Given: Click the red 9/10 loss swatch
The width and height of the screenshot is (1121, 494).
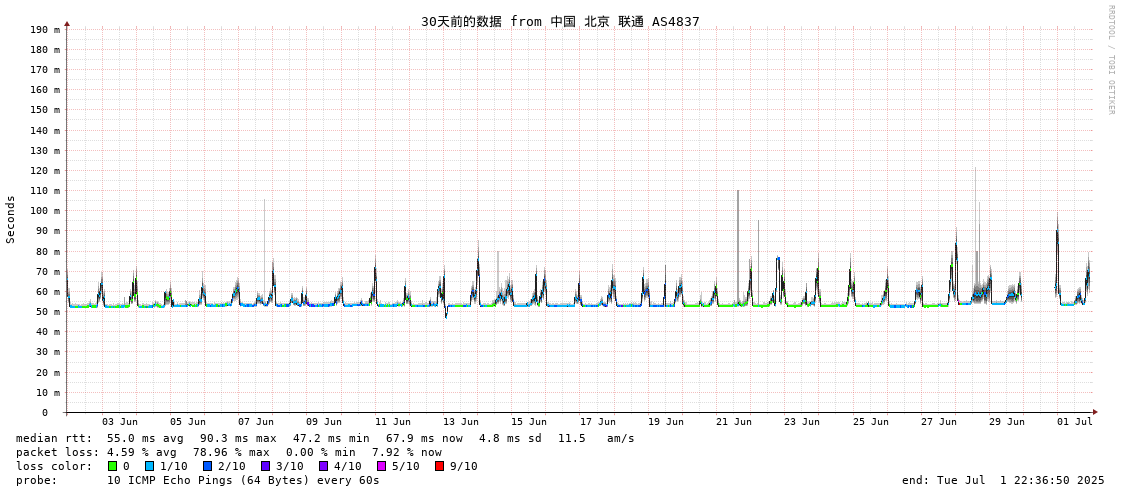Looking at the screenshot, I should click(x=440, y=466).
